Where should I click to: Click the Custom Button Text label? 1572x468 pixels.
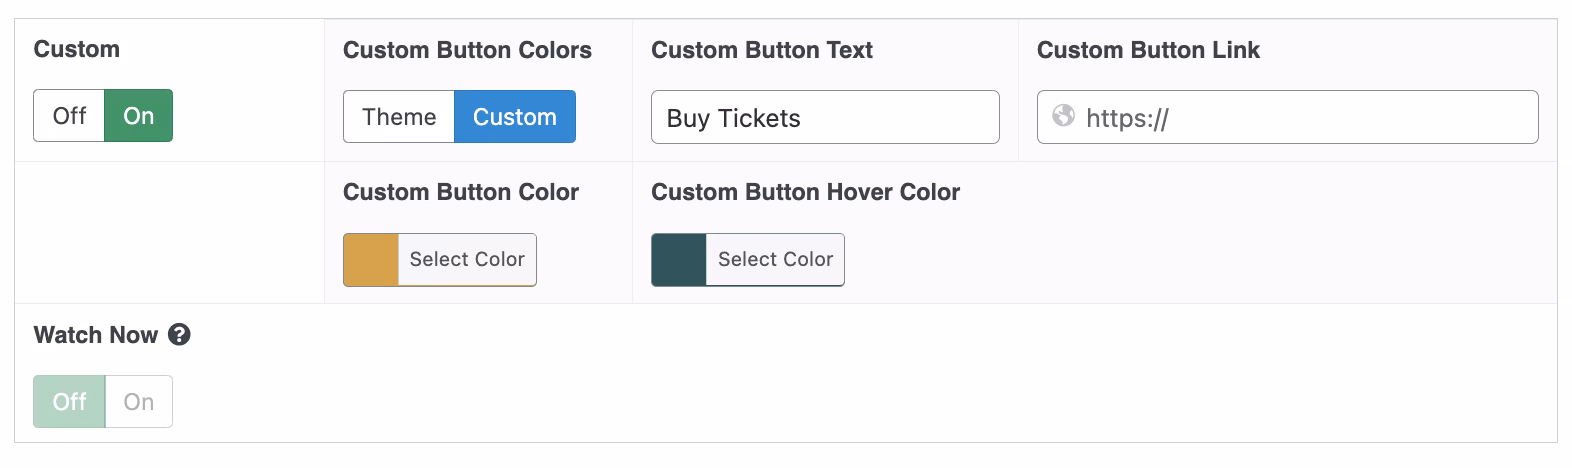tap(761, 50)
